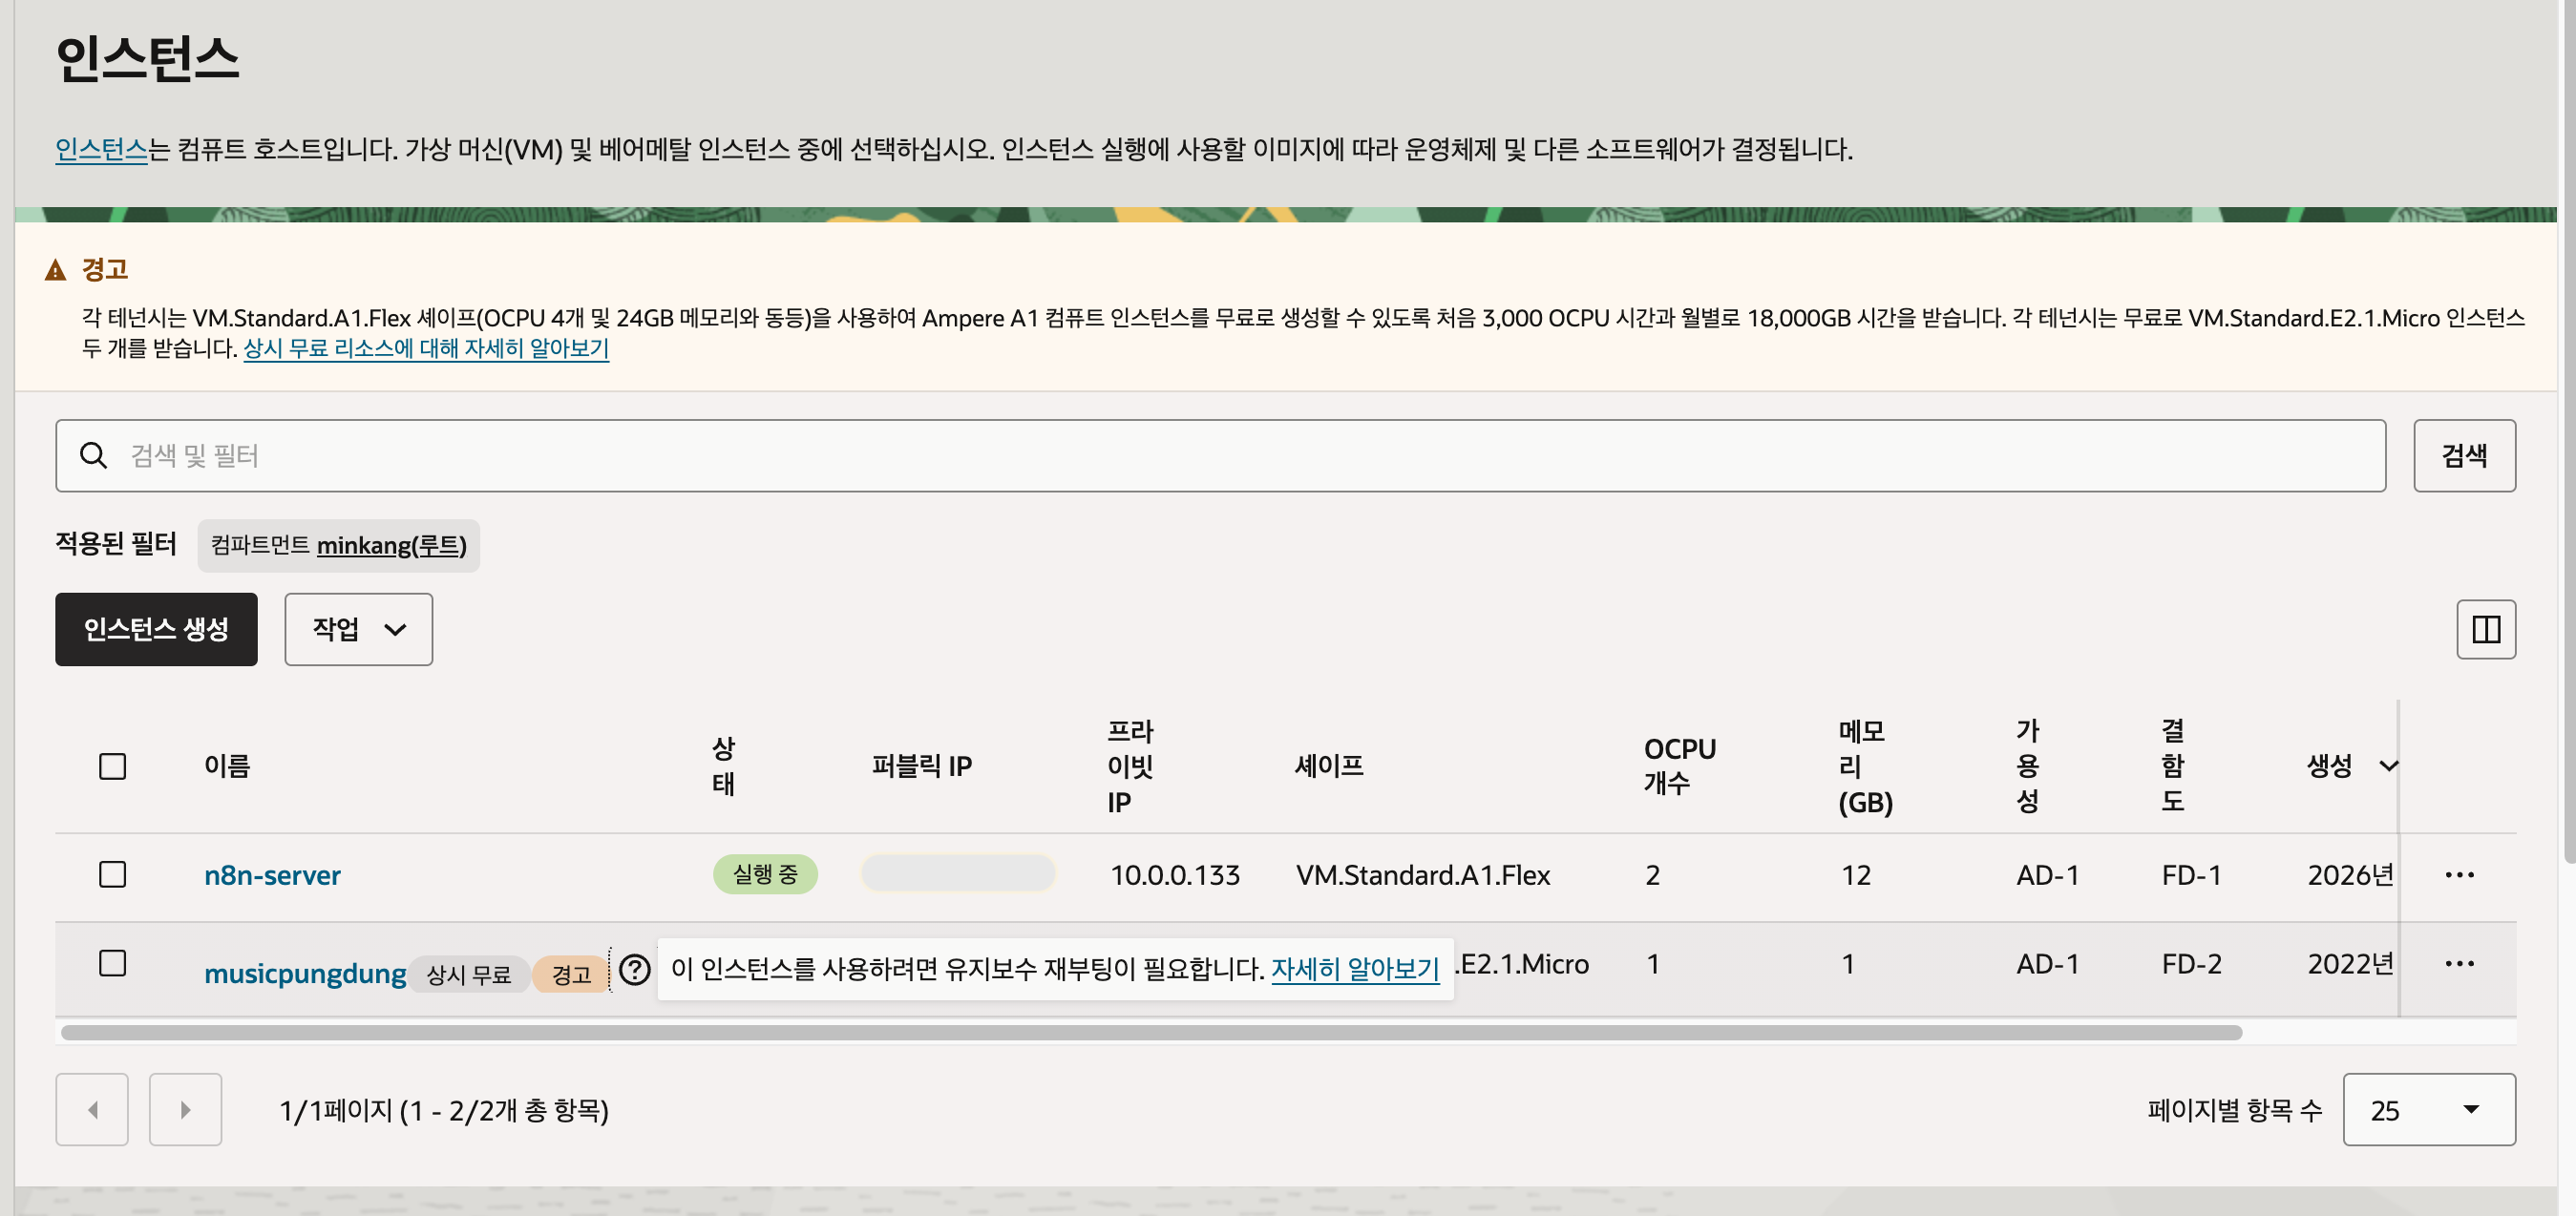Click the 검색 button
This screenshot has height=1216, width=2576.
tap(2464, 455)
